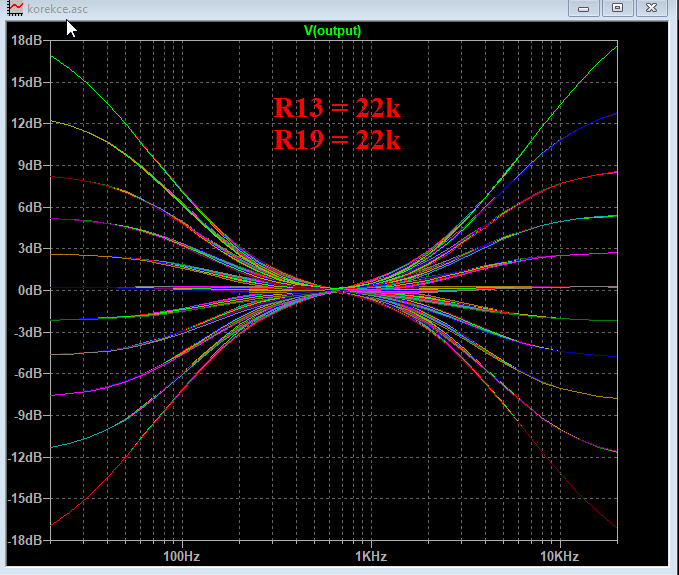679x575 pixels.
Task: Click the 9dB axis label
Action: pyautogui.click(x=30, y=165)
